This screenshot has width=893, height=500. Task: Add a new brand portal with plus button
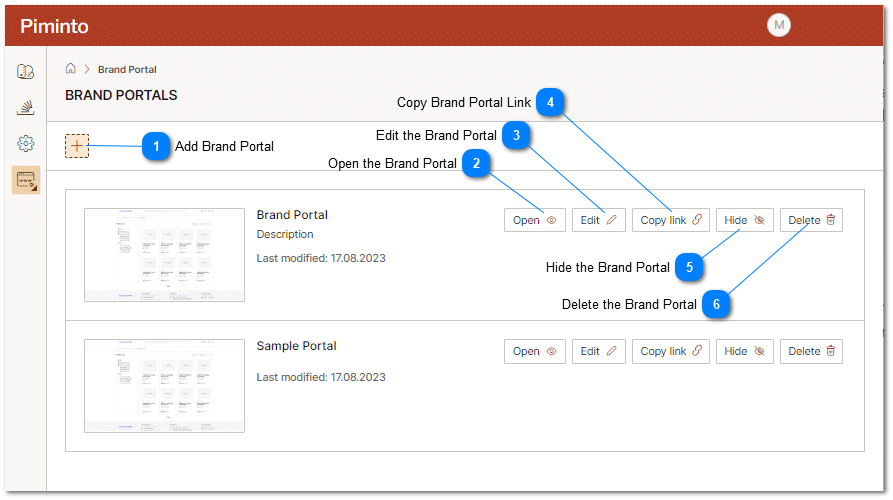pyautogui.click(x=77, y=146)
